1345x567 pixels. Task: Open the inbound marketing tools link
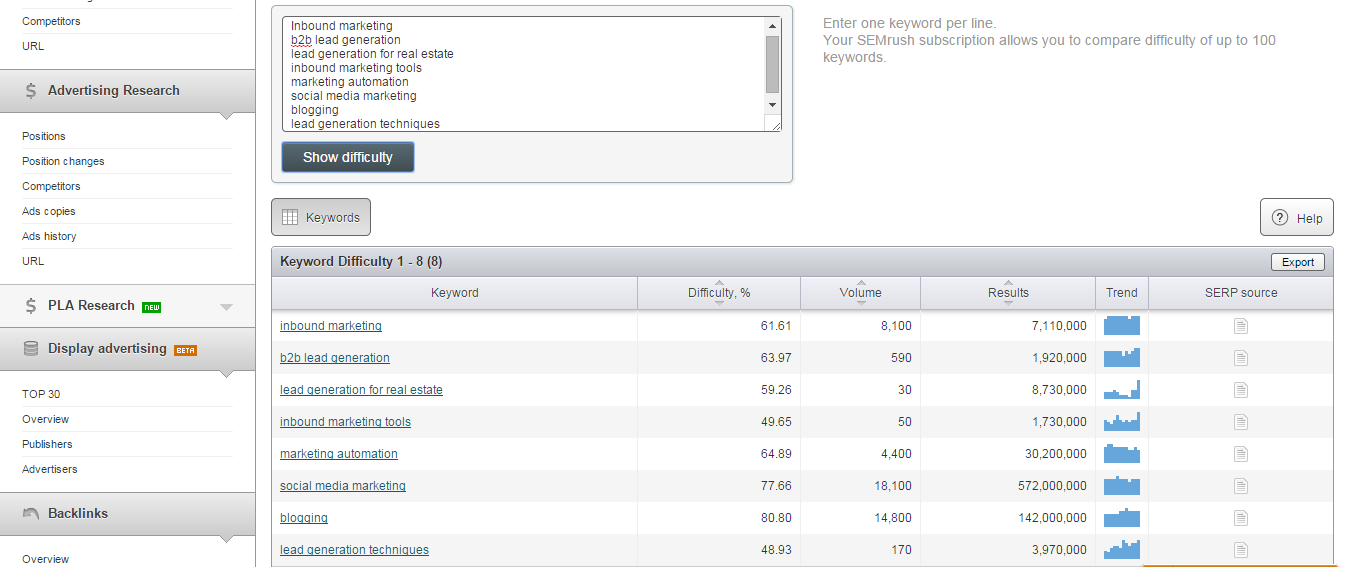[x=345, y=422]
